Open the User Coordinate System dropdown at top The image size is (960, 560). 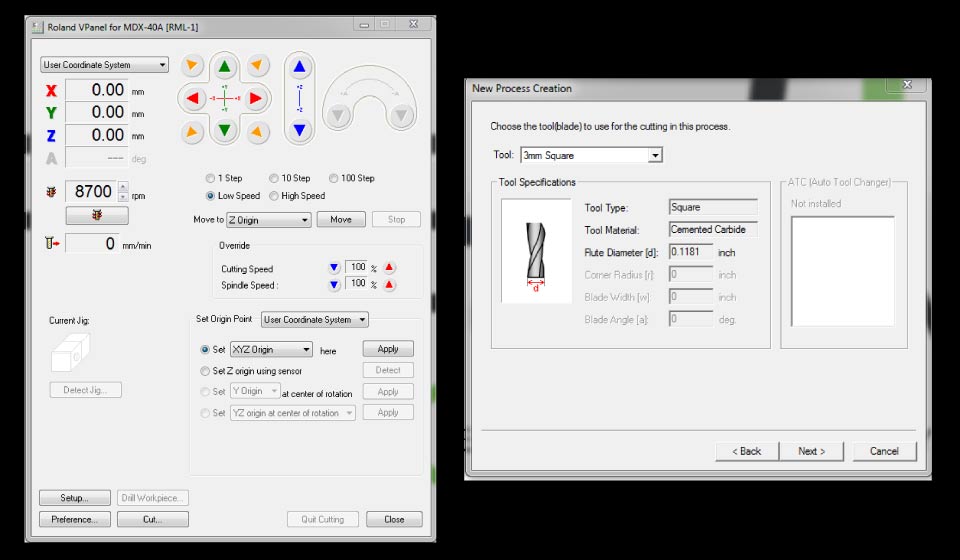(105, 65)
